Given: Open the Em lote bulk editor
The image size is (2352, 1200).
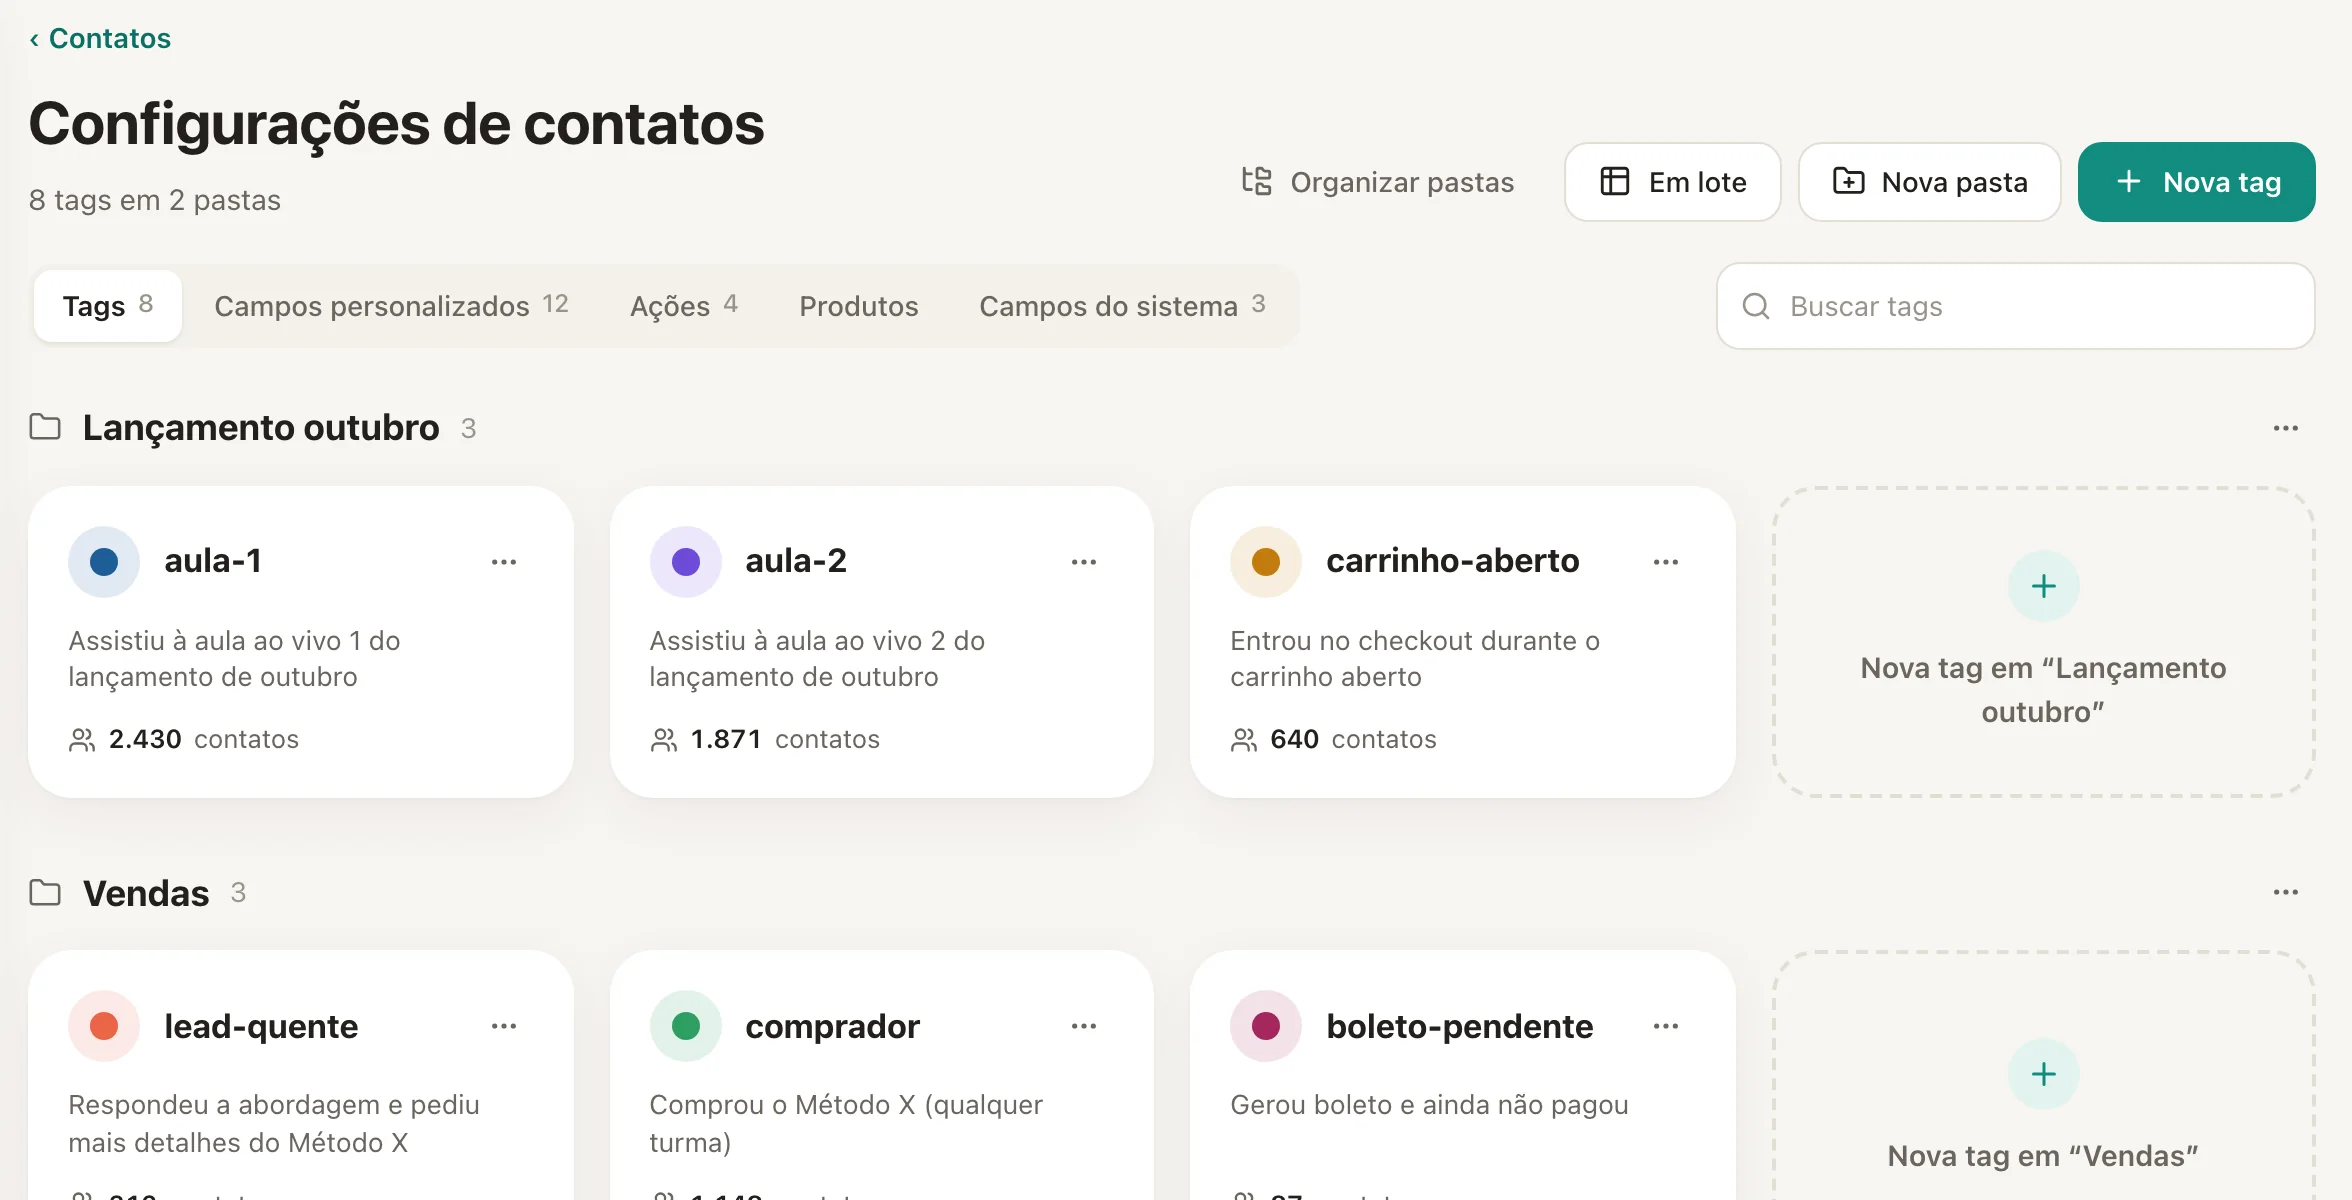Looking at the screenshot, I should click(x=1673, y=182).
